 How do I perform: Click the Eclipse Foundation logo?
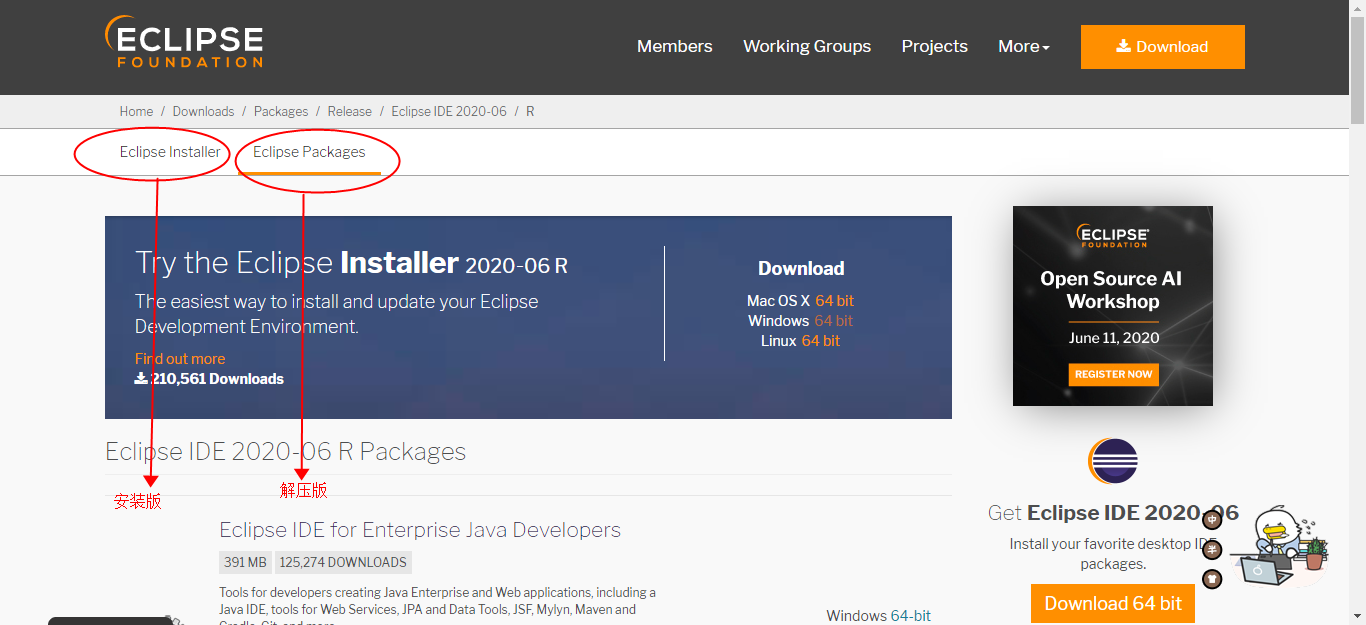(x=184, y=43)
